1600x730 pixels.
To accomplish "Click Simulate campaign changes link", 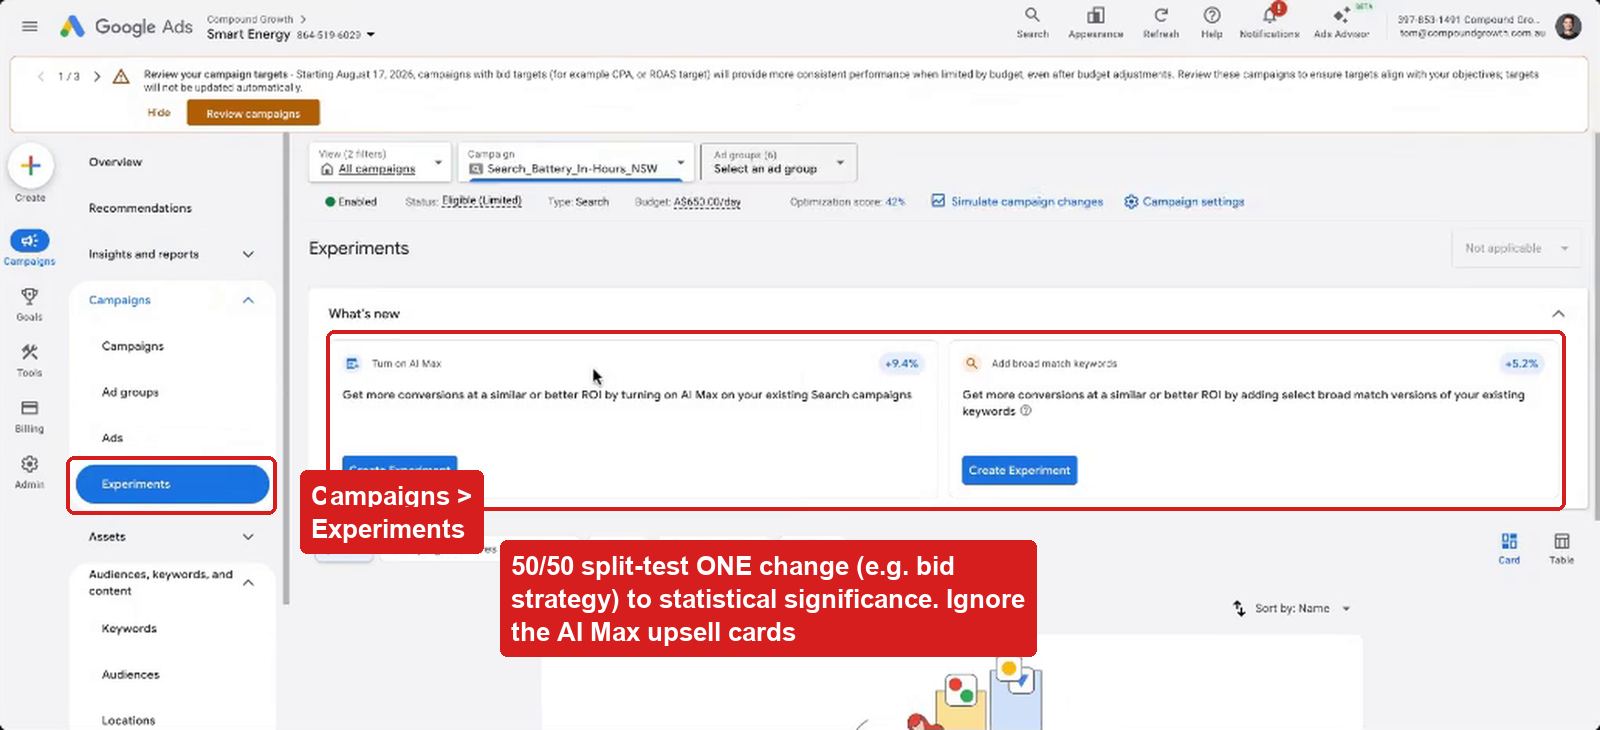I will coord(1017,201).
